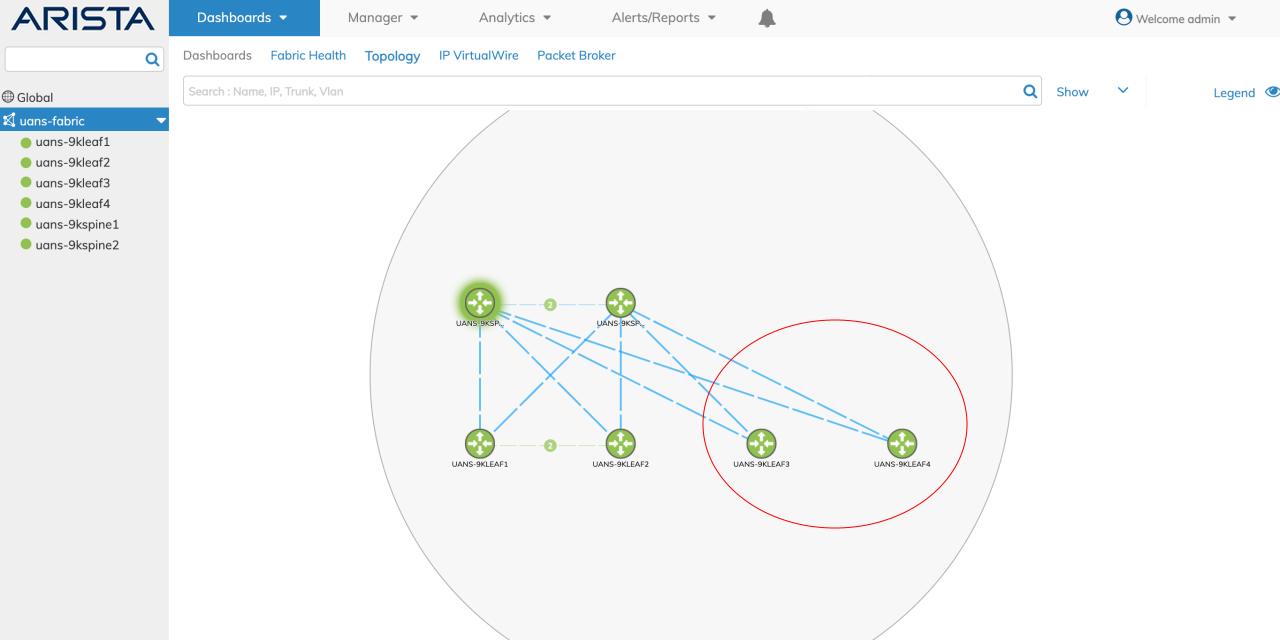Switch to the Dashboards sub-tab
Screen dimensions: 1280x640
(217, 55)
